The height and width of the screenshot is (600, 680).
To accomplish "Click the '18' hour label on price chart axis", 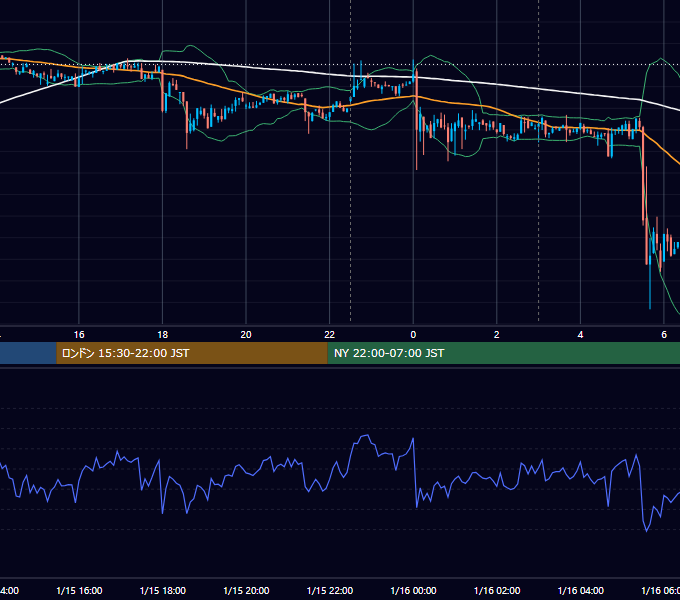I will (x=163, y=335).
